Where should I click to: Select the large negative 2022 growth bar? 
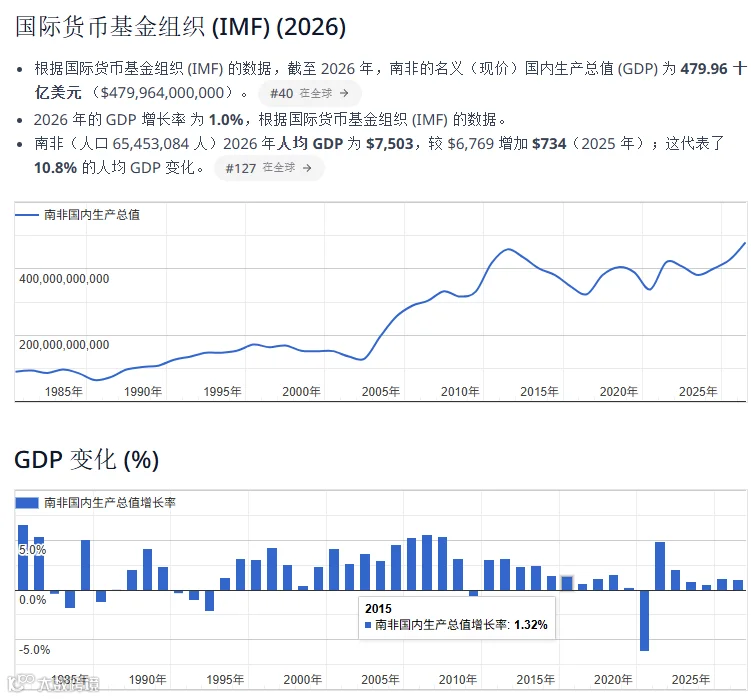click(x=644, y=620)
